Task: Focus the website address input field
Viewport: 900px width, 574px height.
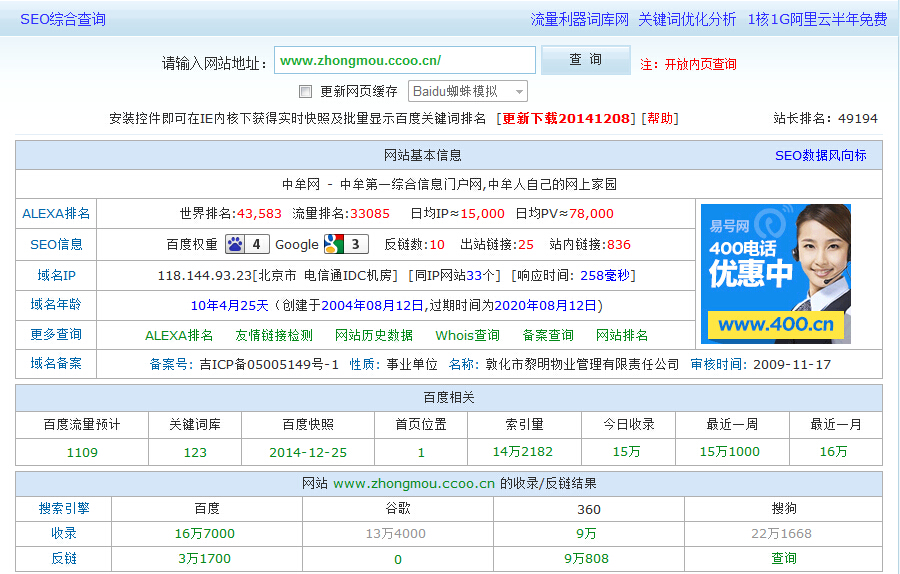Action: tap(405, 60)
